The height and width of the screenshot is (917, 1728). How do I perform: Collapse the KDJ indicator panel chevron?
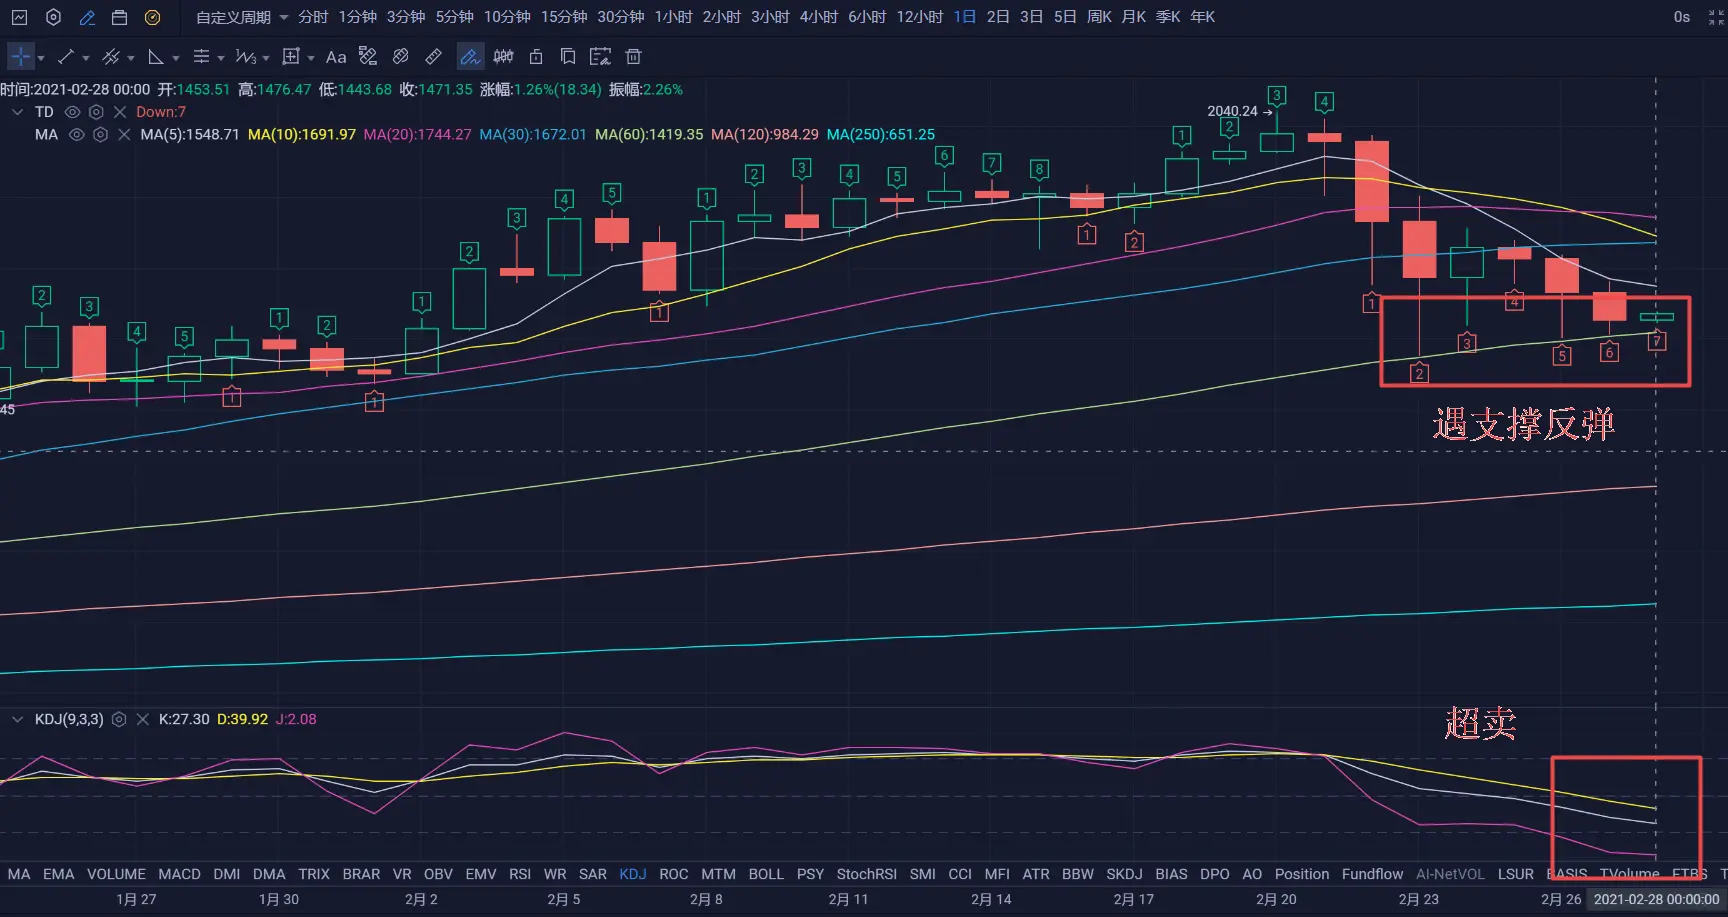tap(17, 719)
